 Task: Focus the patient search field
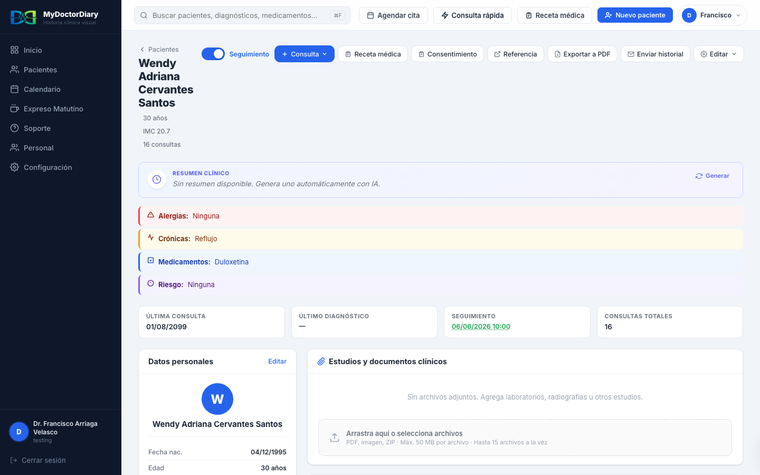(x=242, y=16)
